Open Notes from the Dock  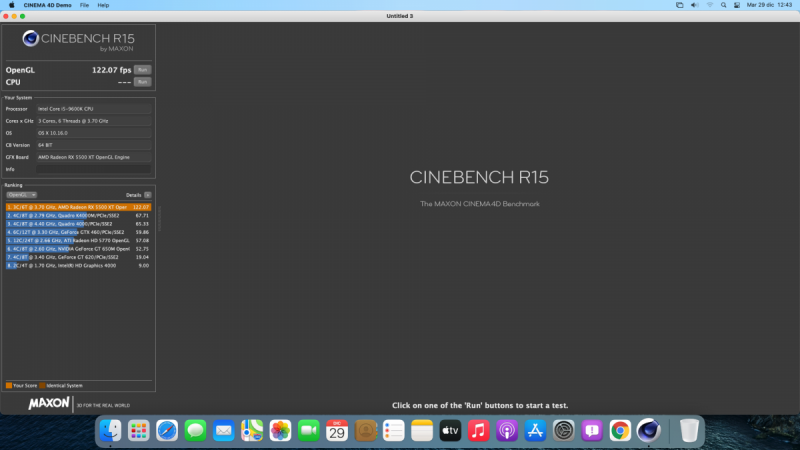(x=422, y=431)
